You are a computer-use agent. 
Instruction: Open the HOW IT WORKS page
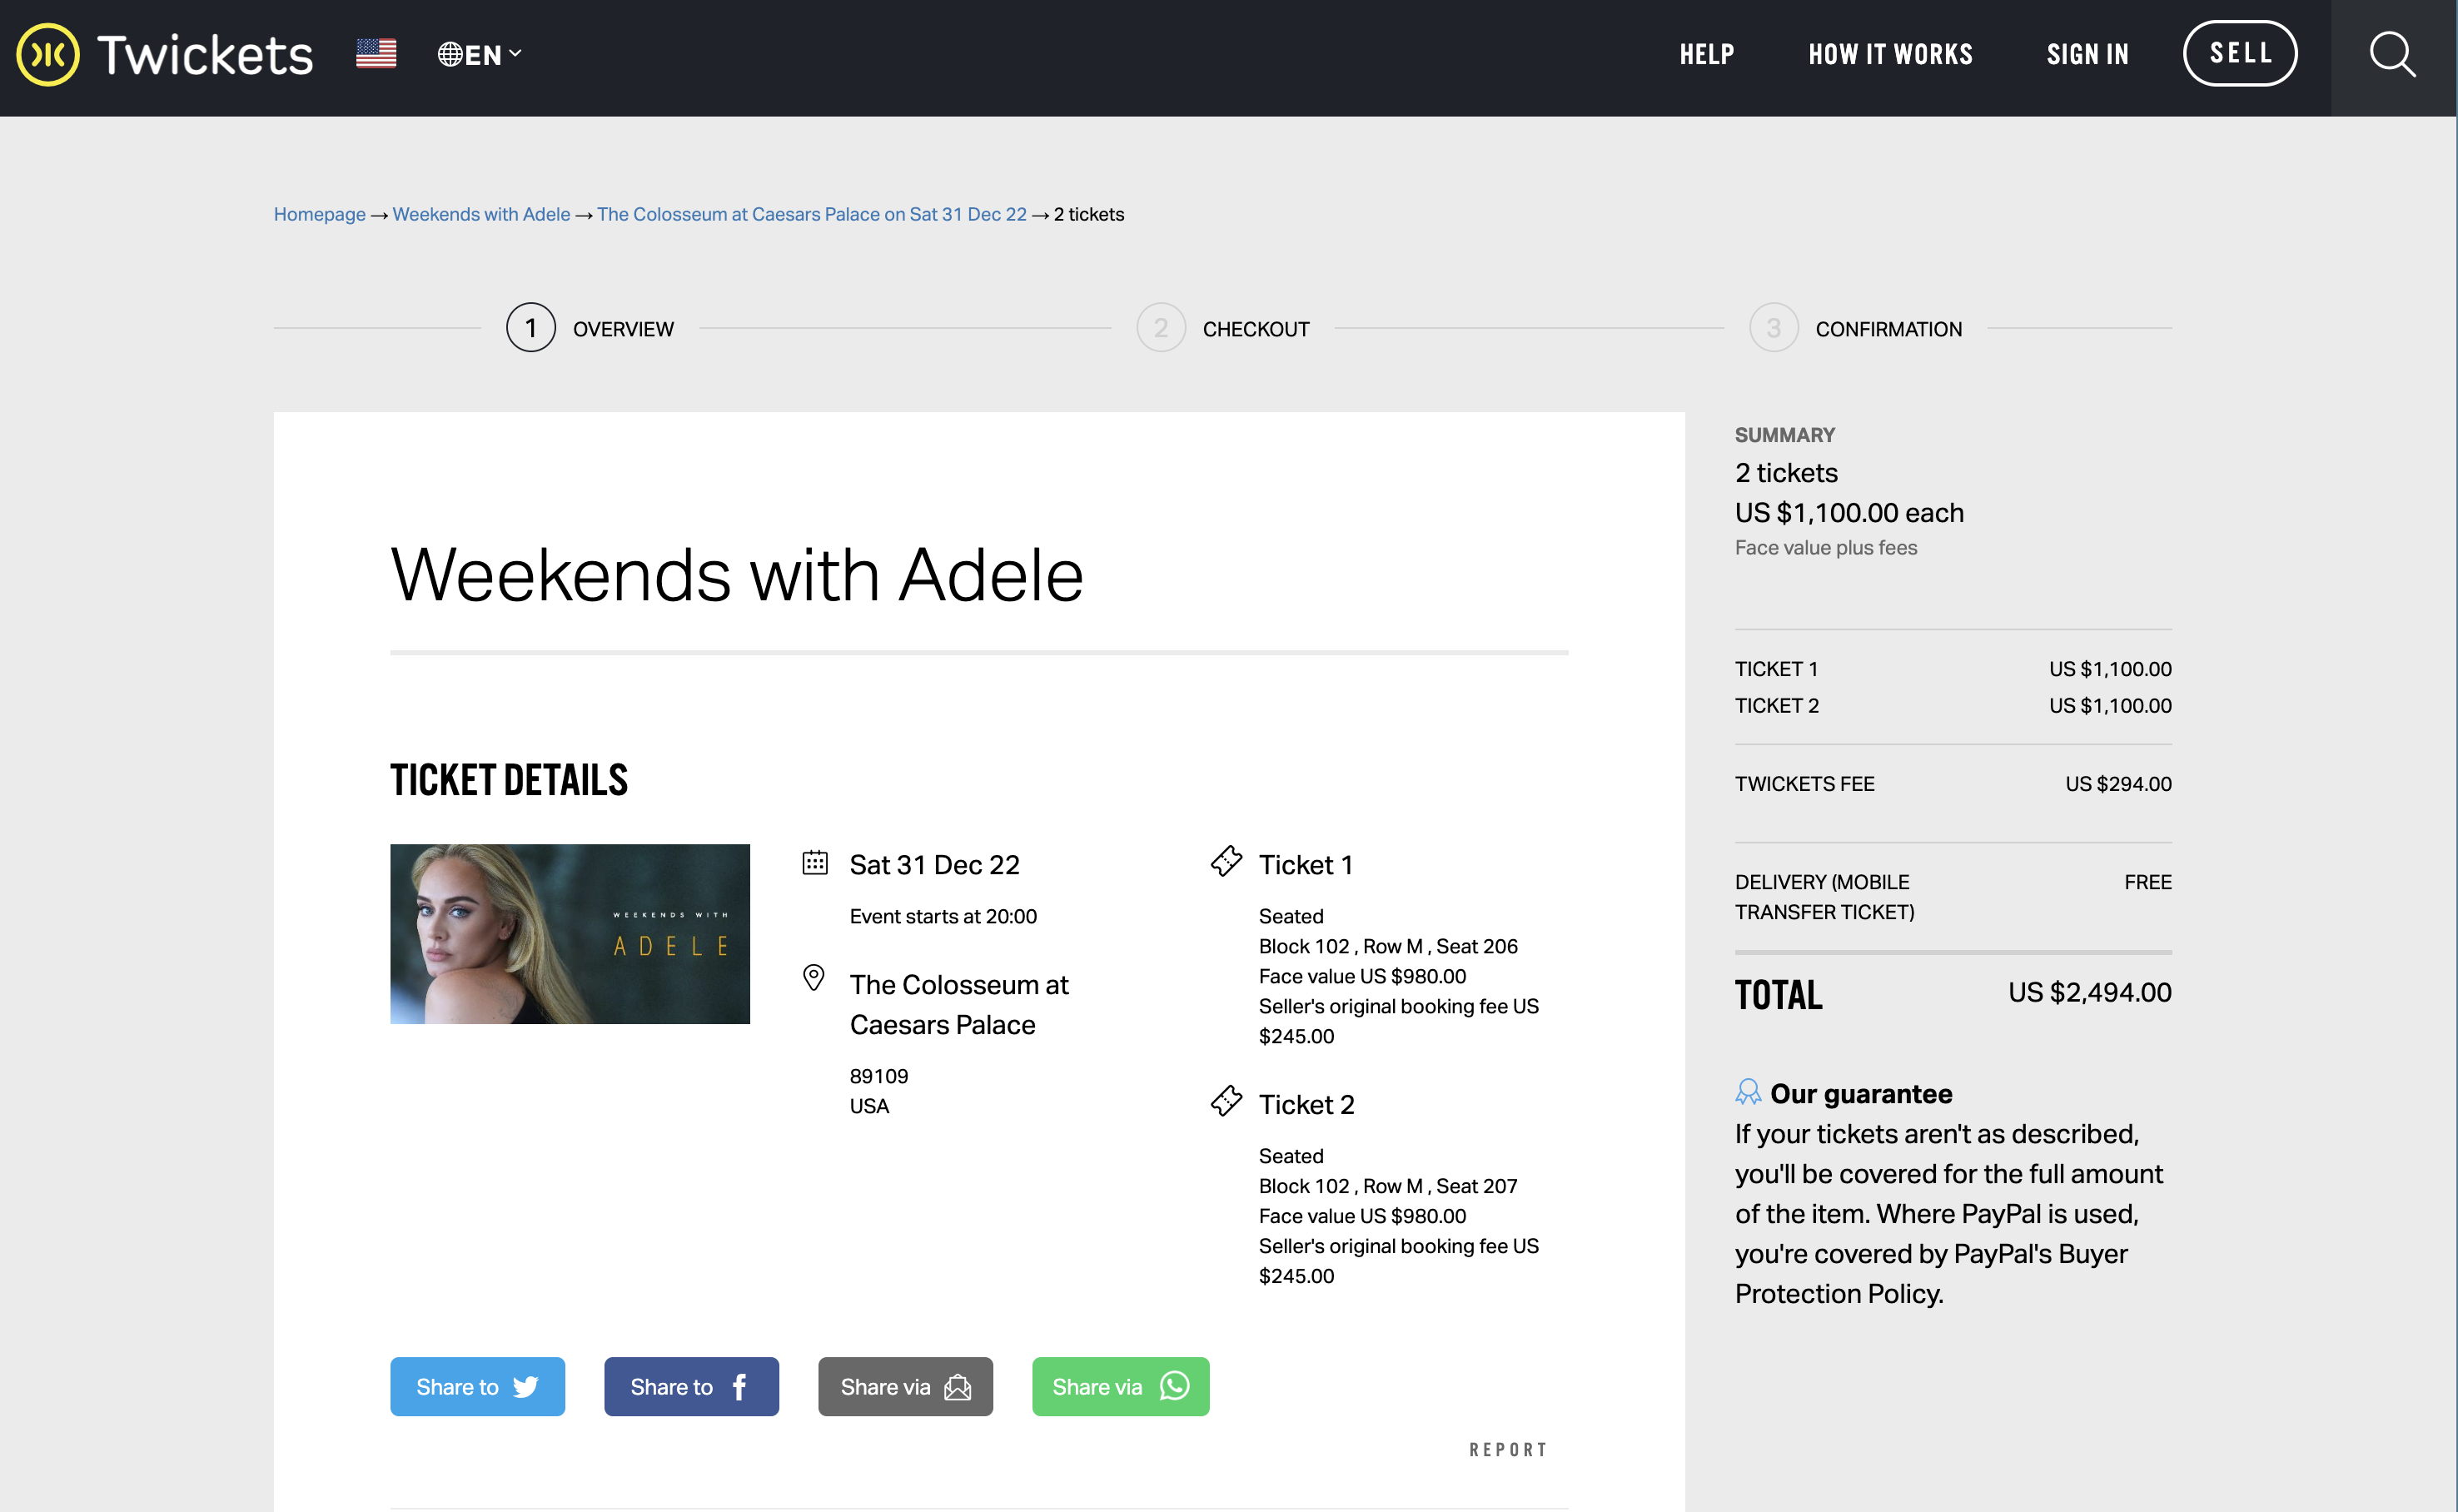click(1889, 53)
